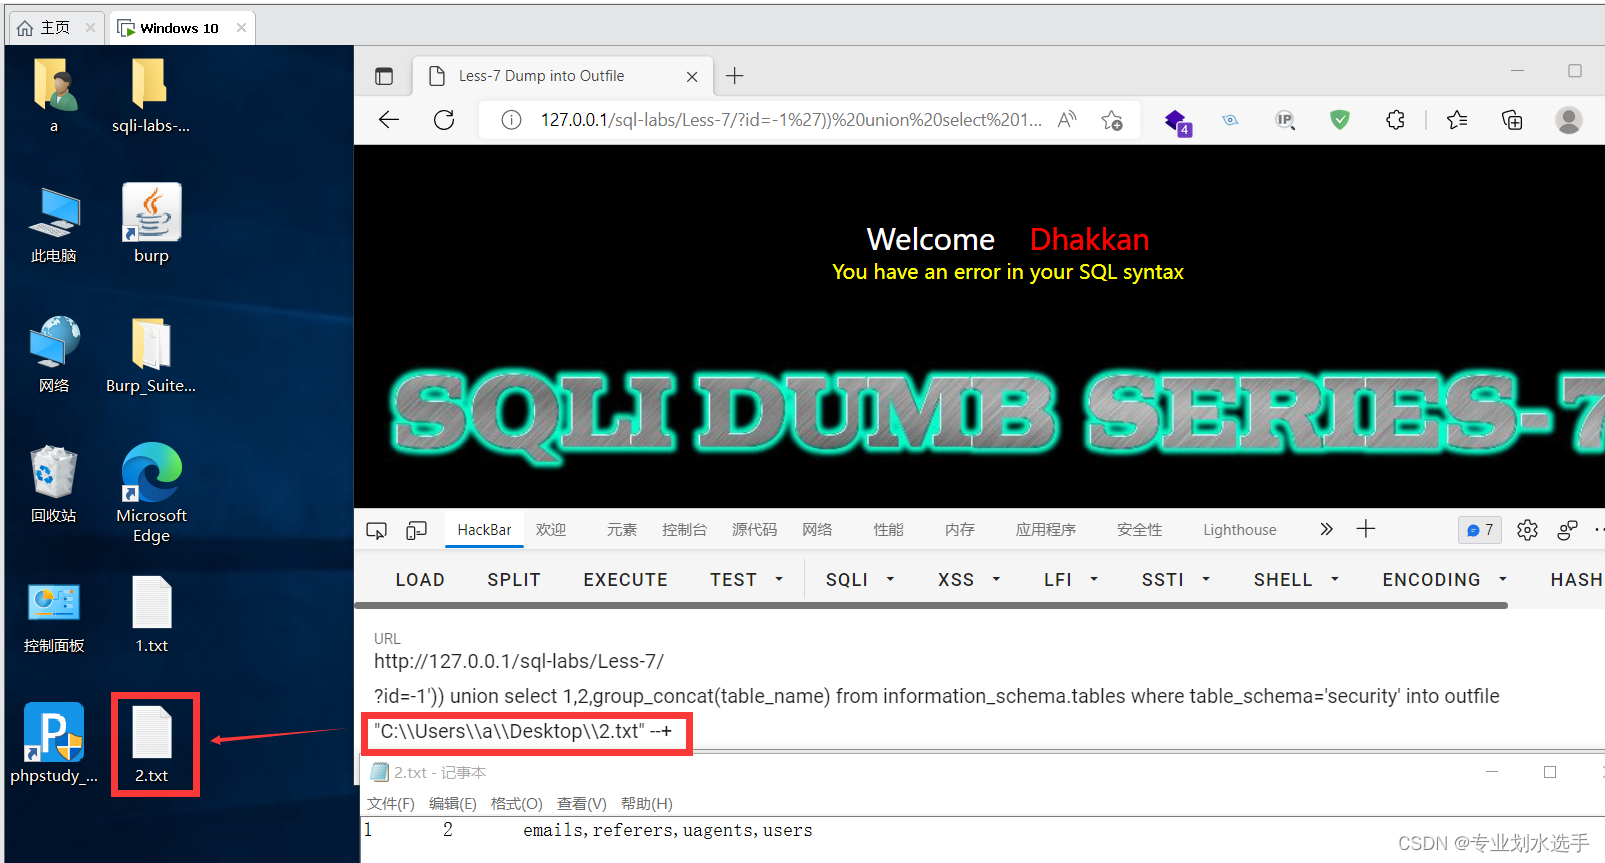Launch the burp shortcut on desktop
The height and width of the screenshot is (863, 1605).
click(151, 224)
